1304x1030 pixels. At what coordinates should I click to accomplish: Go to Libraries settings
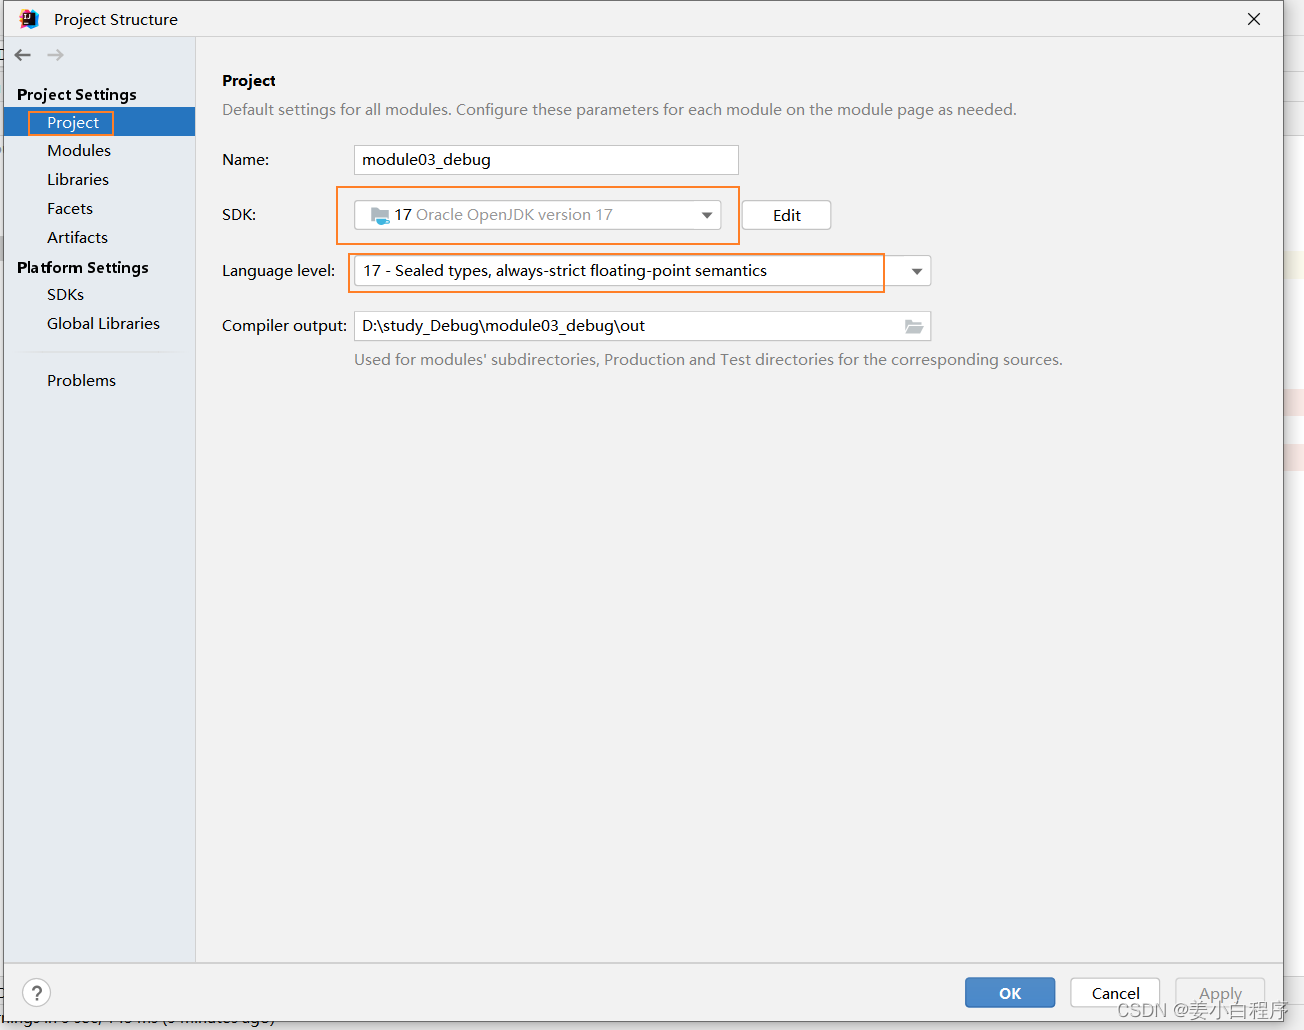(78, 180)
